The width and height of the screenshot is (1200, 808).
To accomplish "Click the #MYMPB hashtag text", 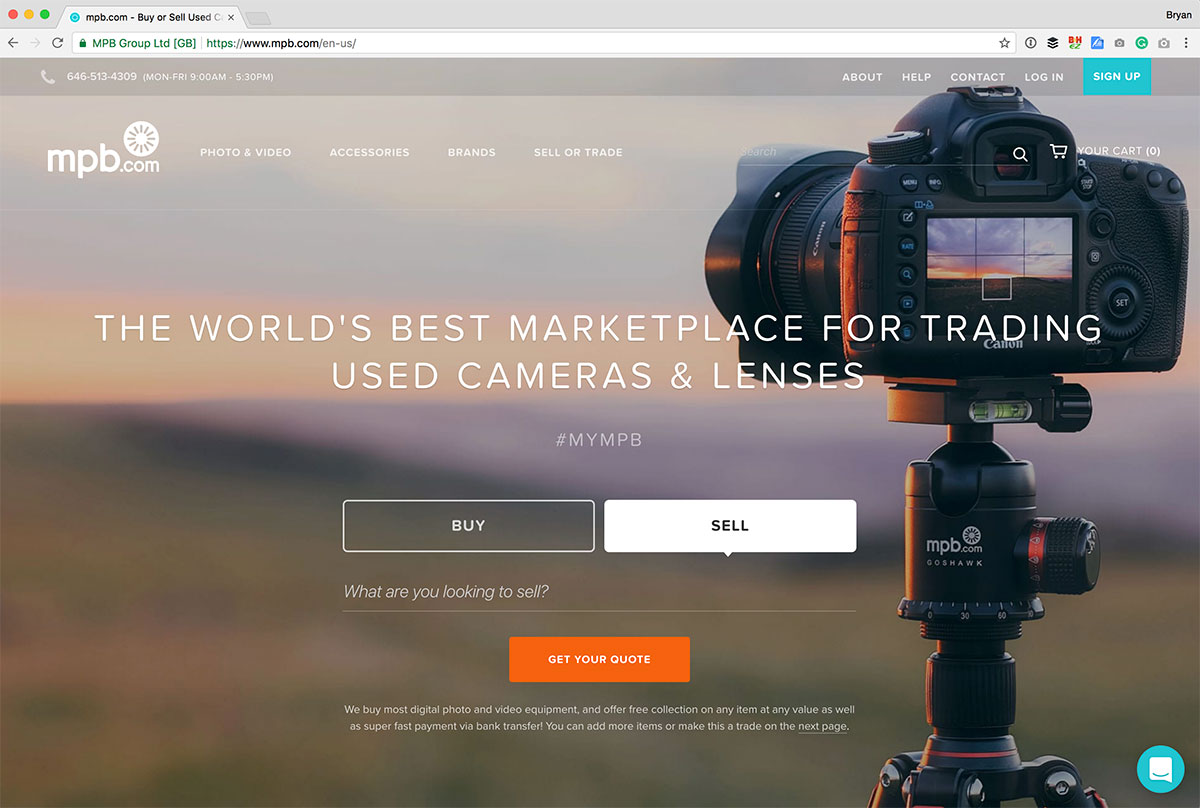I will point(599,440).
